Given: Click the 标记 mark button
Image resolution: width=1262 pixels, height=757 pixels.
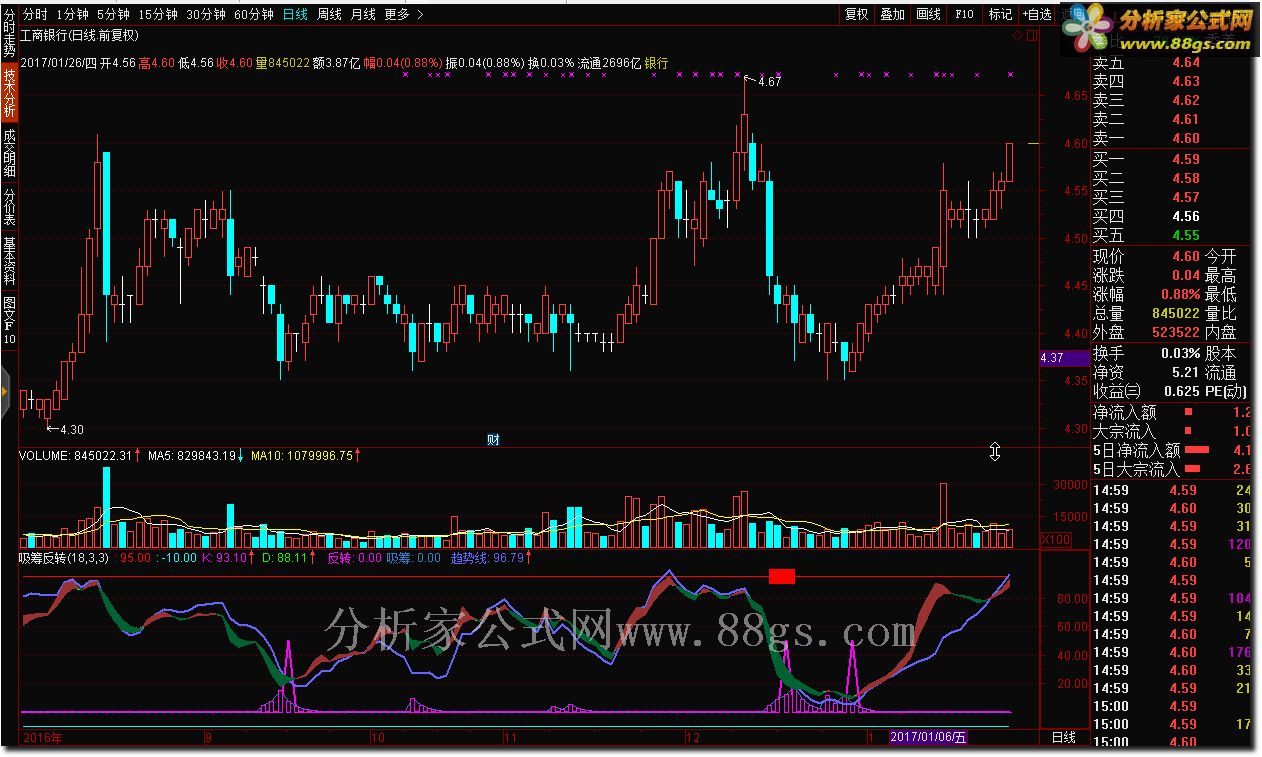Looking at the screenshot, I should tap(1000, 14).
